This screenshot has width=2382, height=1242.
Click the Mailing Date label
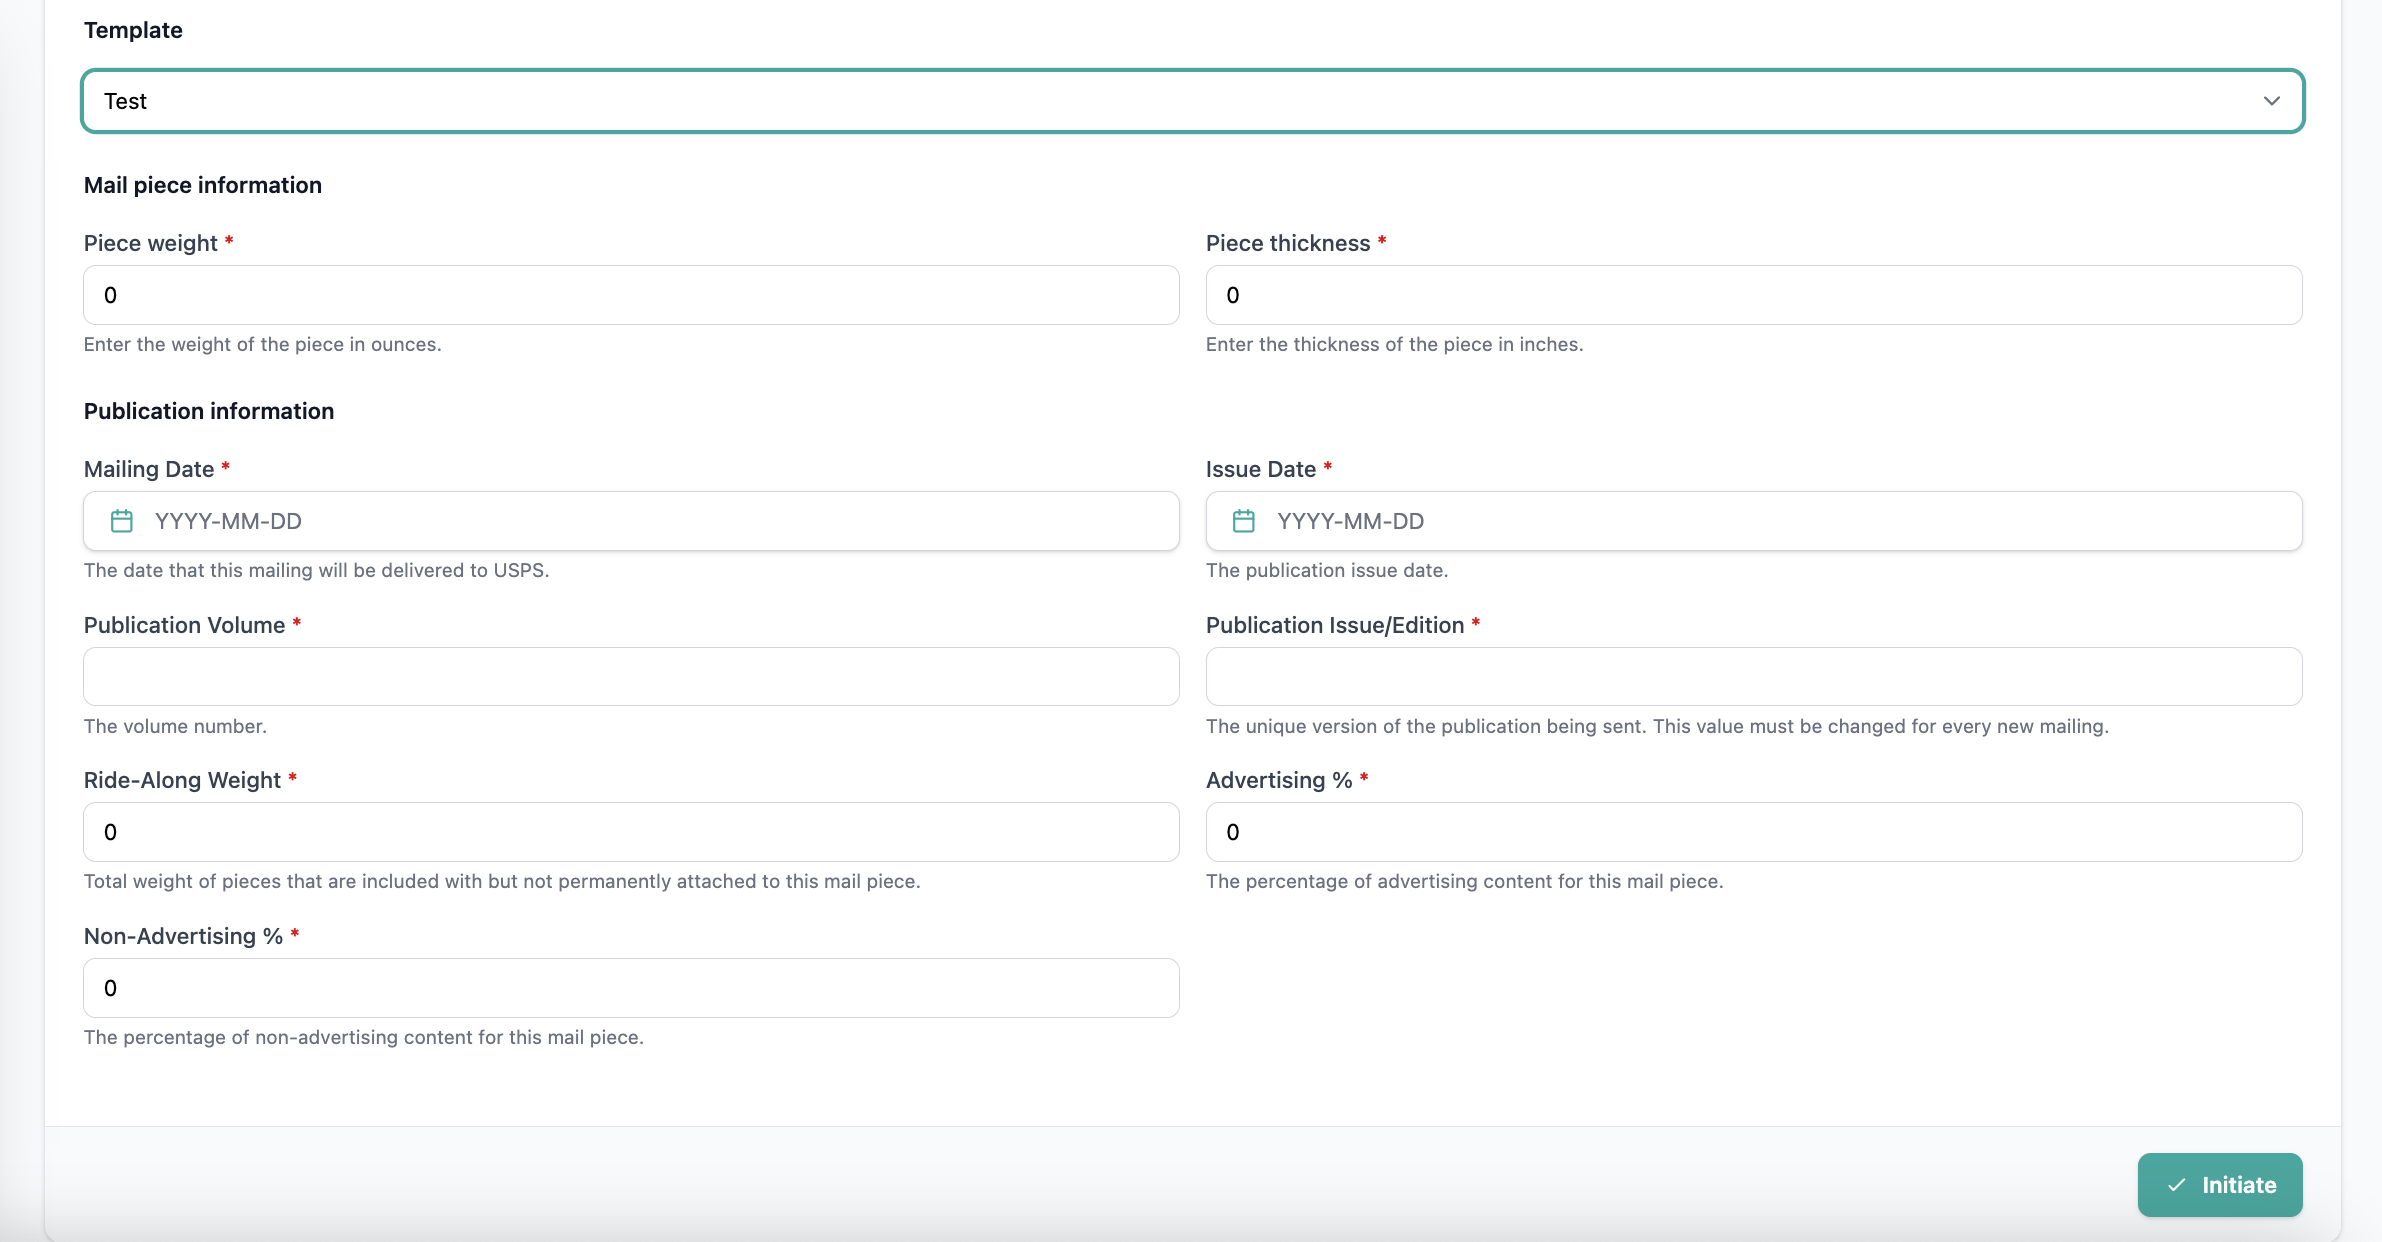[x=149, y=469]
